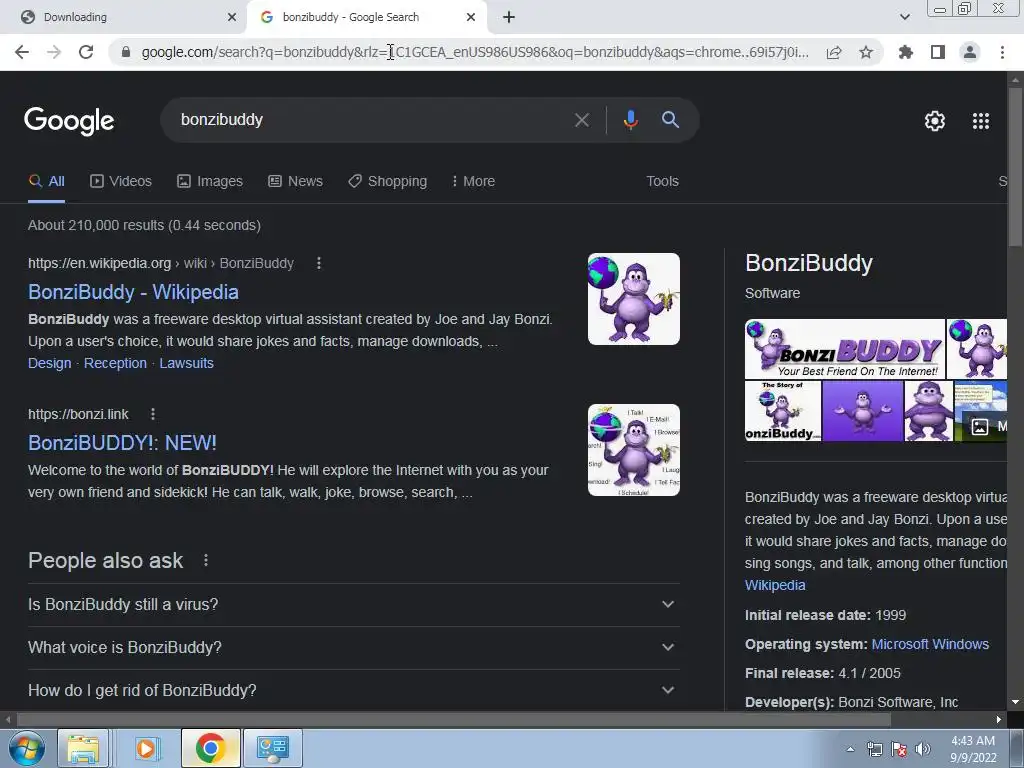Open the More search filters dropdown
Image resolution: width=1024 pixels, height=768 pixels.
coord(473,182)
